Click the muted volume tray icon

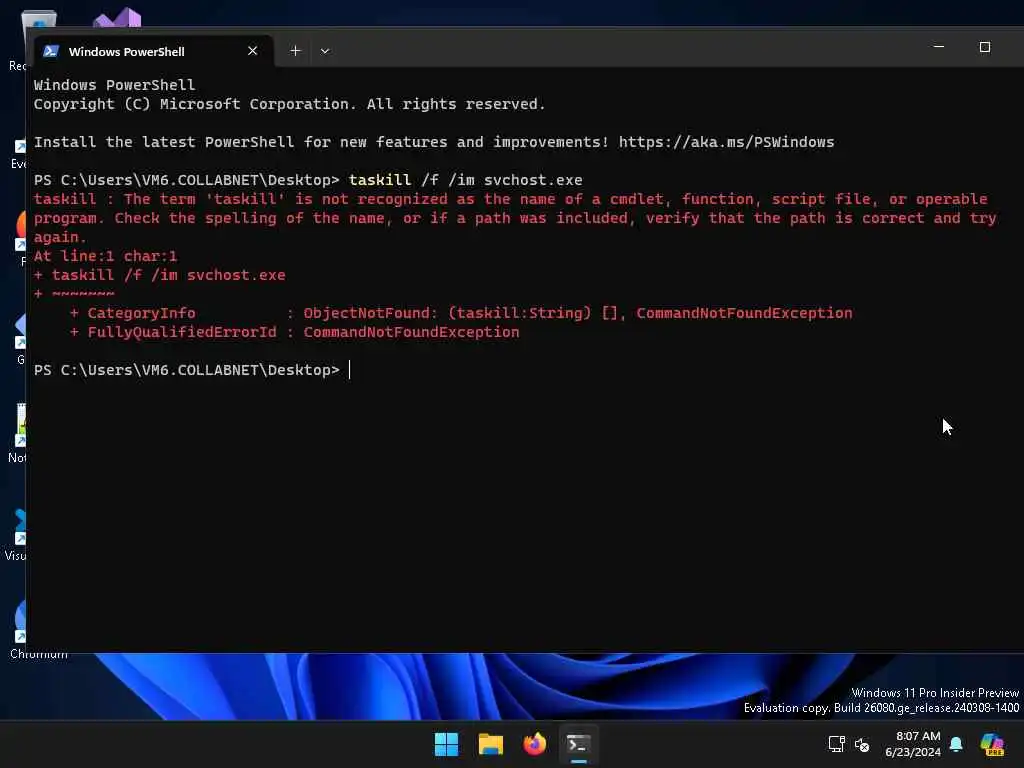862,744
